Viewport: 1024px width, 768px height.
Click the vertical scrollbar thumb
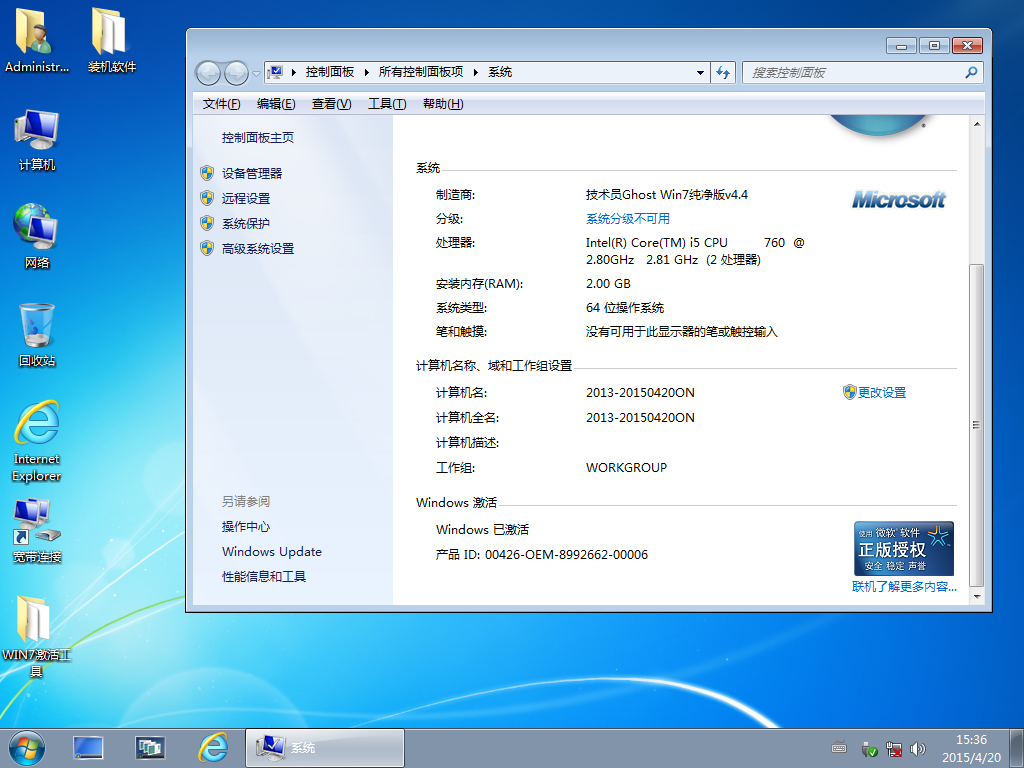pyautogui.click(x=977, y=425)
